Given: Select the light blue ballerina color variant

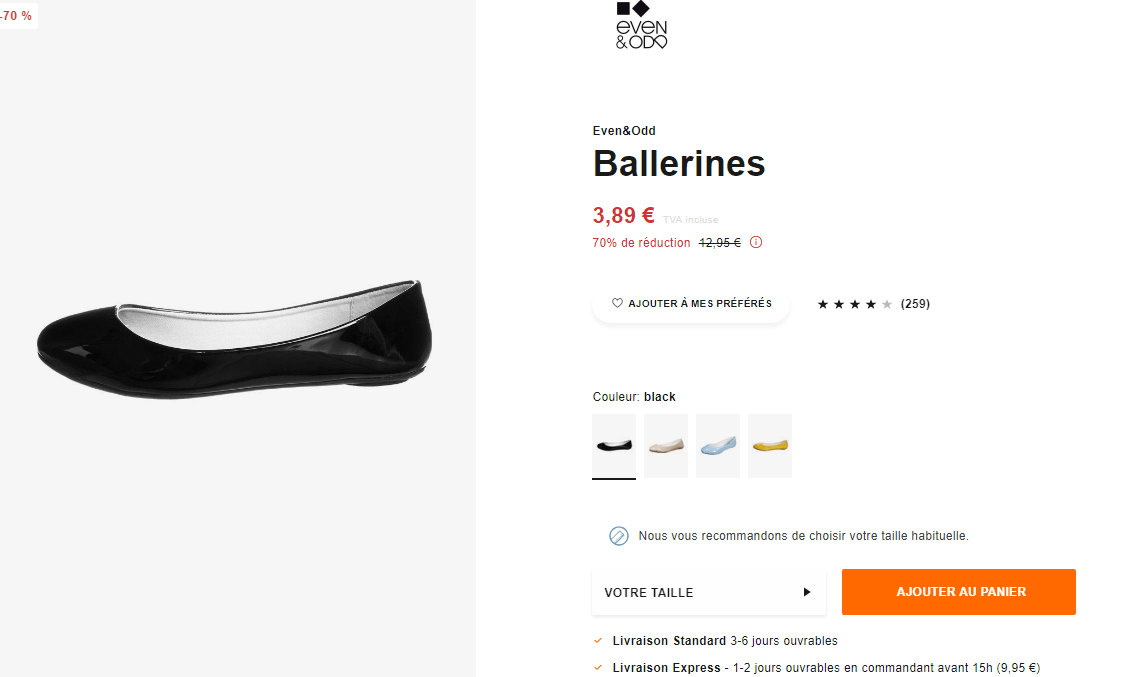Looking at the screenshot, I should click(717, 445).
